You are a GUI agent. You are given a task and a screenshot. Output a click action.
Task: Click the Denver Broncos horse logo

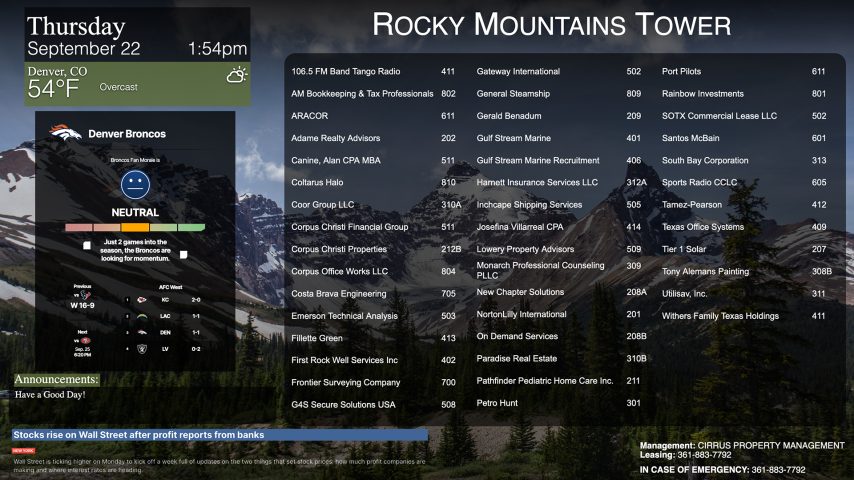click(x=65, y=133)
